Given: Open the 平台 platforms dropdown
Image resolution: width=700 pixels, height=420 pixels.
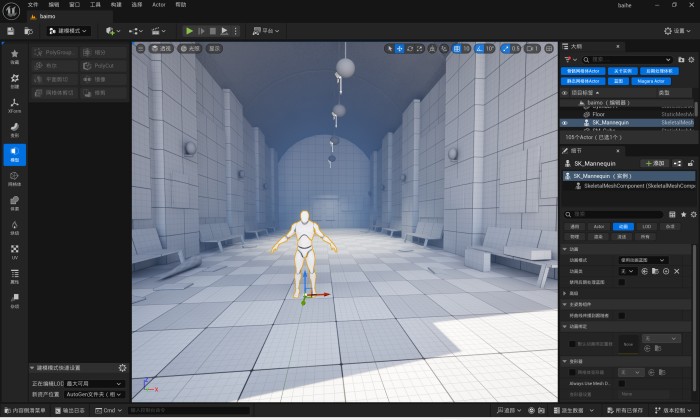Looking at the screenshot, I should [x=266, y=31].
